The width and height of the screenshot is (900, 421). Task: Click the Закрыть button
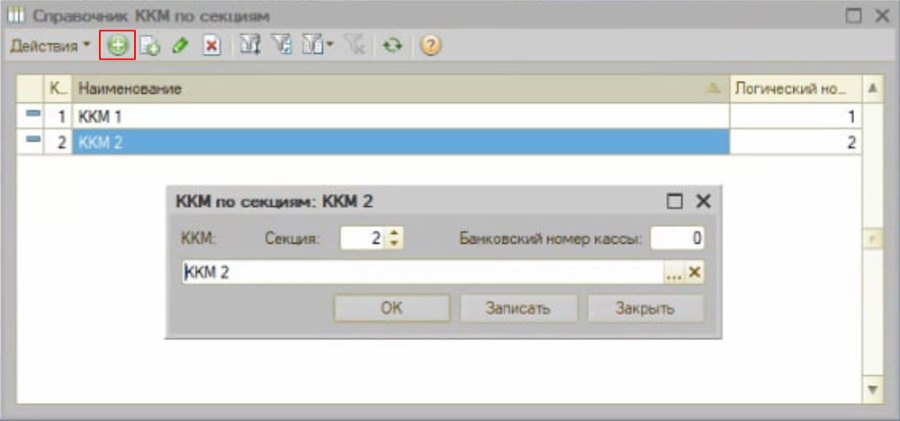(645, 308)
